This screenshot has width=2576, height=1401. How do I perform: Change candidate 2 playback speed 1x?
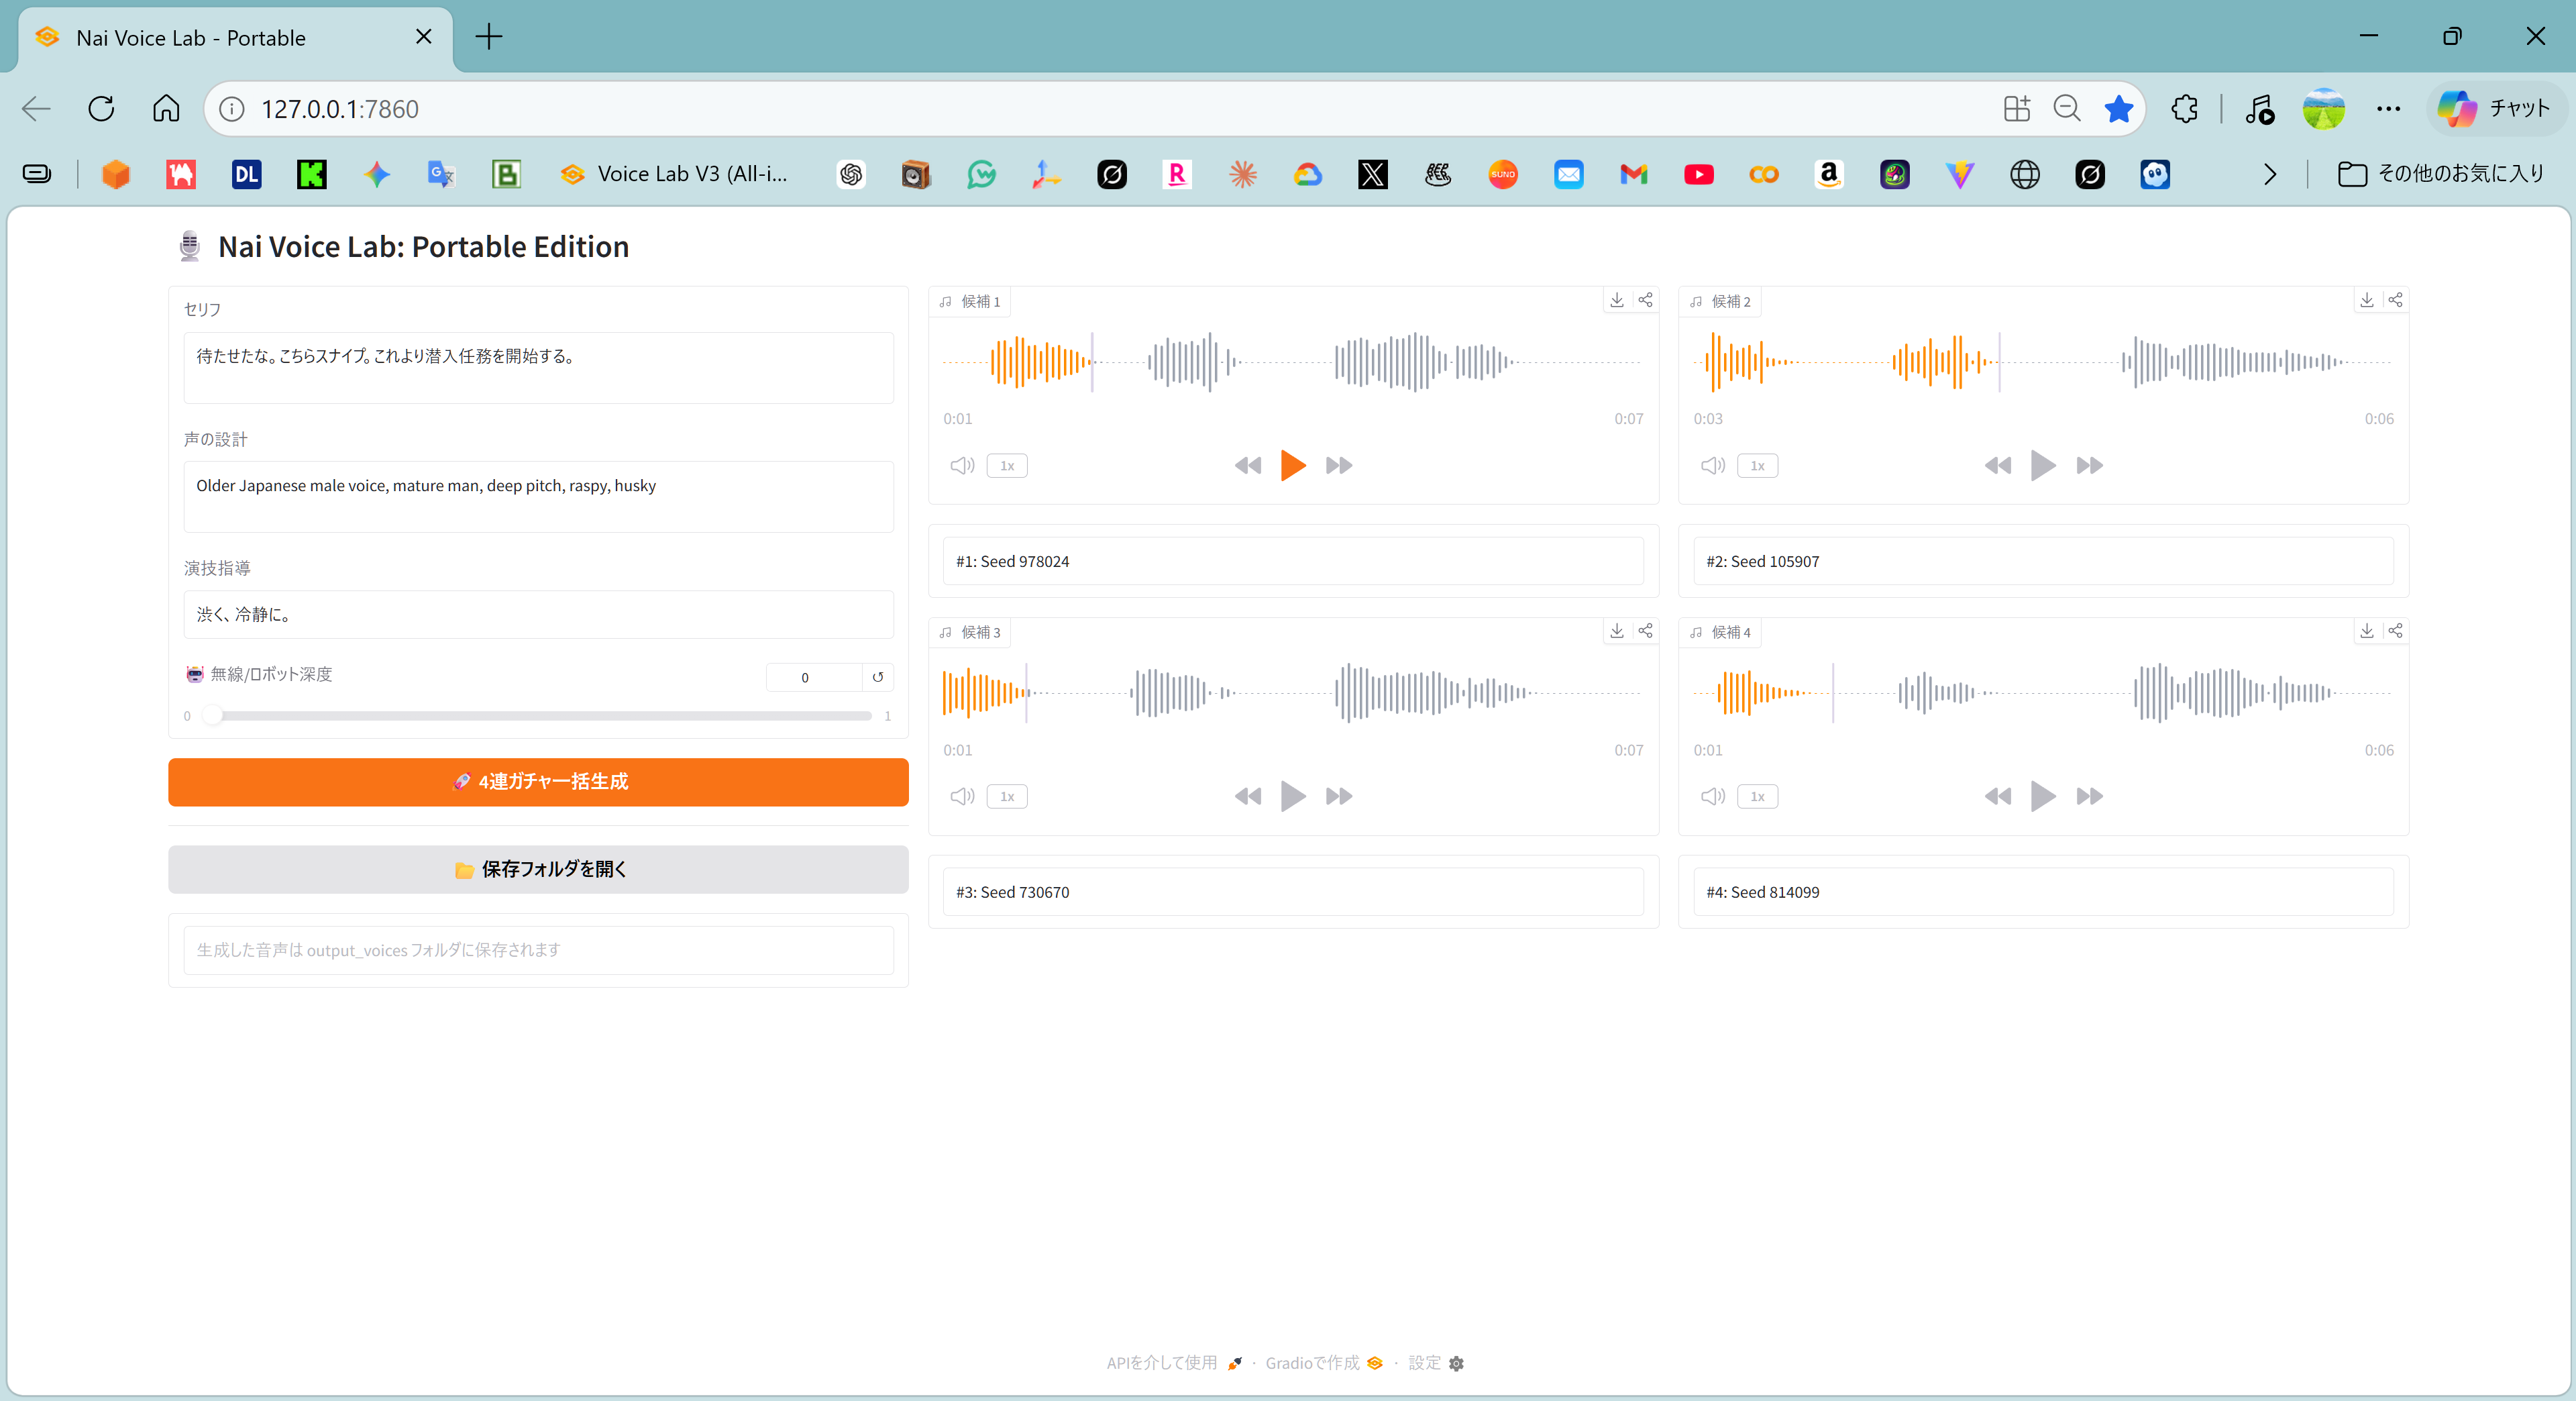[1757, 465]
